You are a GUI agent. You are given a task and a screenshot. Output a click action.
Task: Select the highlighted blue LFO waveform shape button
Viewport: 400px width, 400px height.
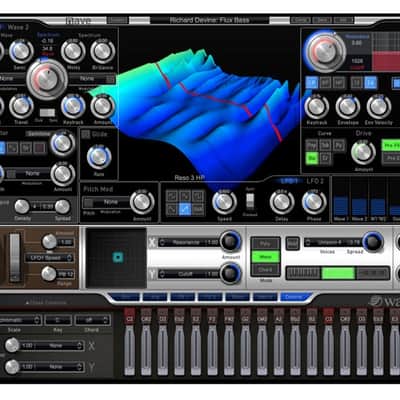[x=185, y=210]
